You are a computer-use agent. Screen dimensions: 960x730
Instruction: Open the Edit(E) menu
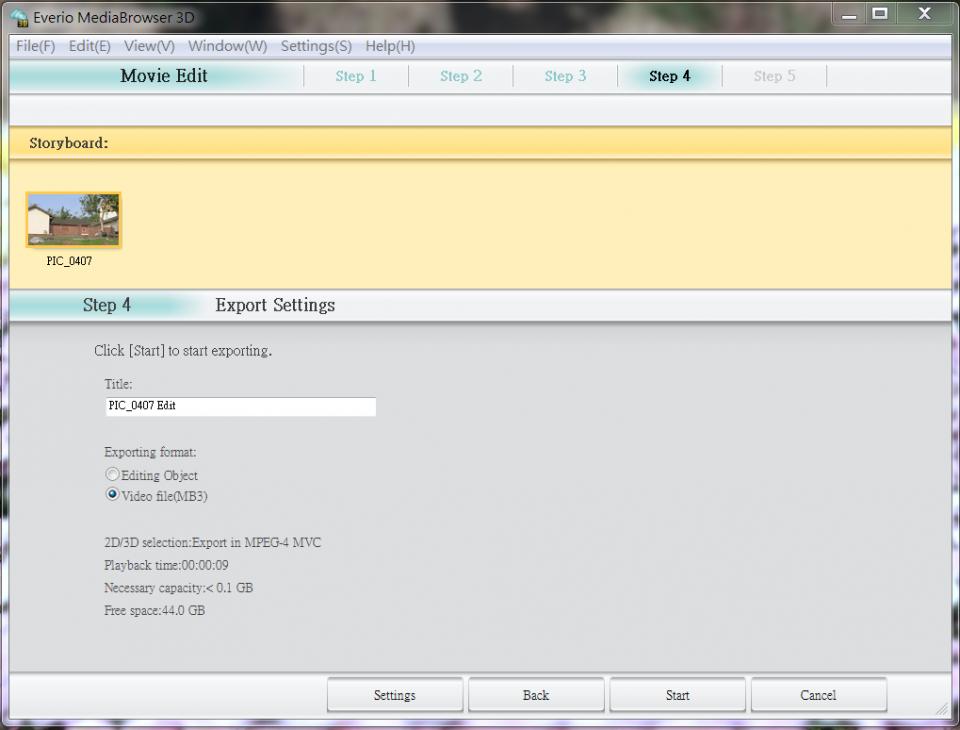[89, 46]
